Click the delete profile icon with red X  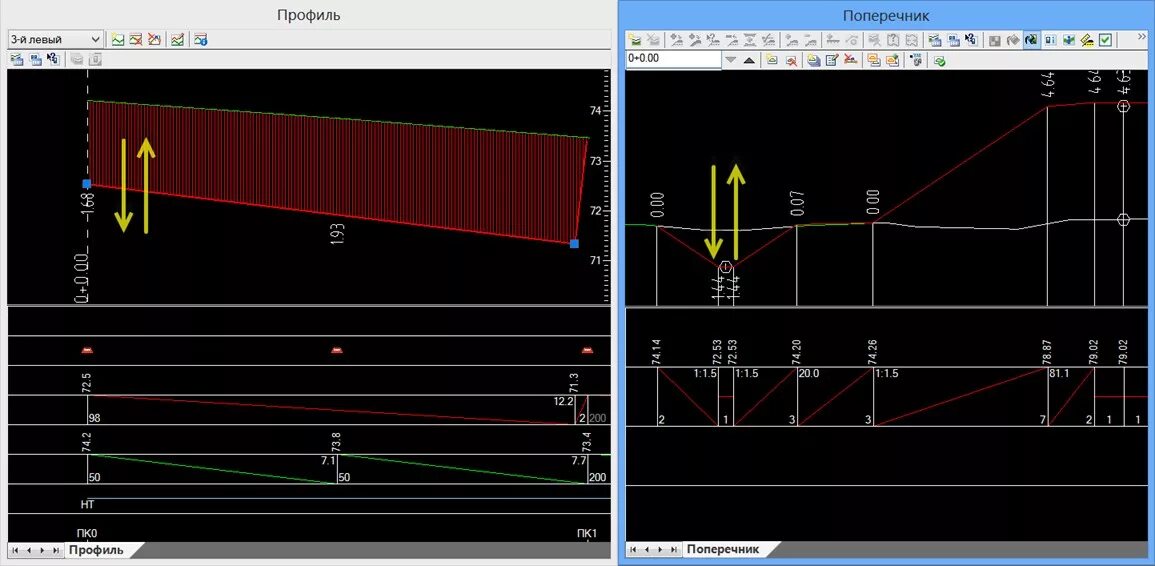click(x=153, y=39)
